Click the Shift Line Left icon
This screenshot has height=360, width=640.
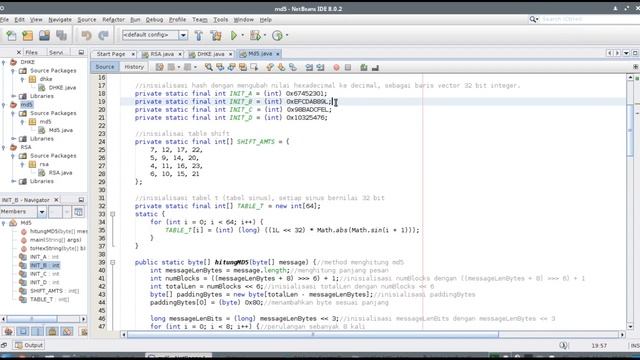(309, 67)
